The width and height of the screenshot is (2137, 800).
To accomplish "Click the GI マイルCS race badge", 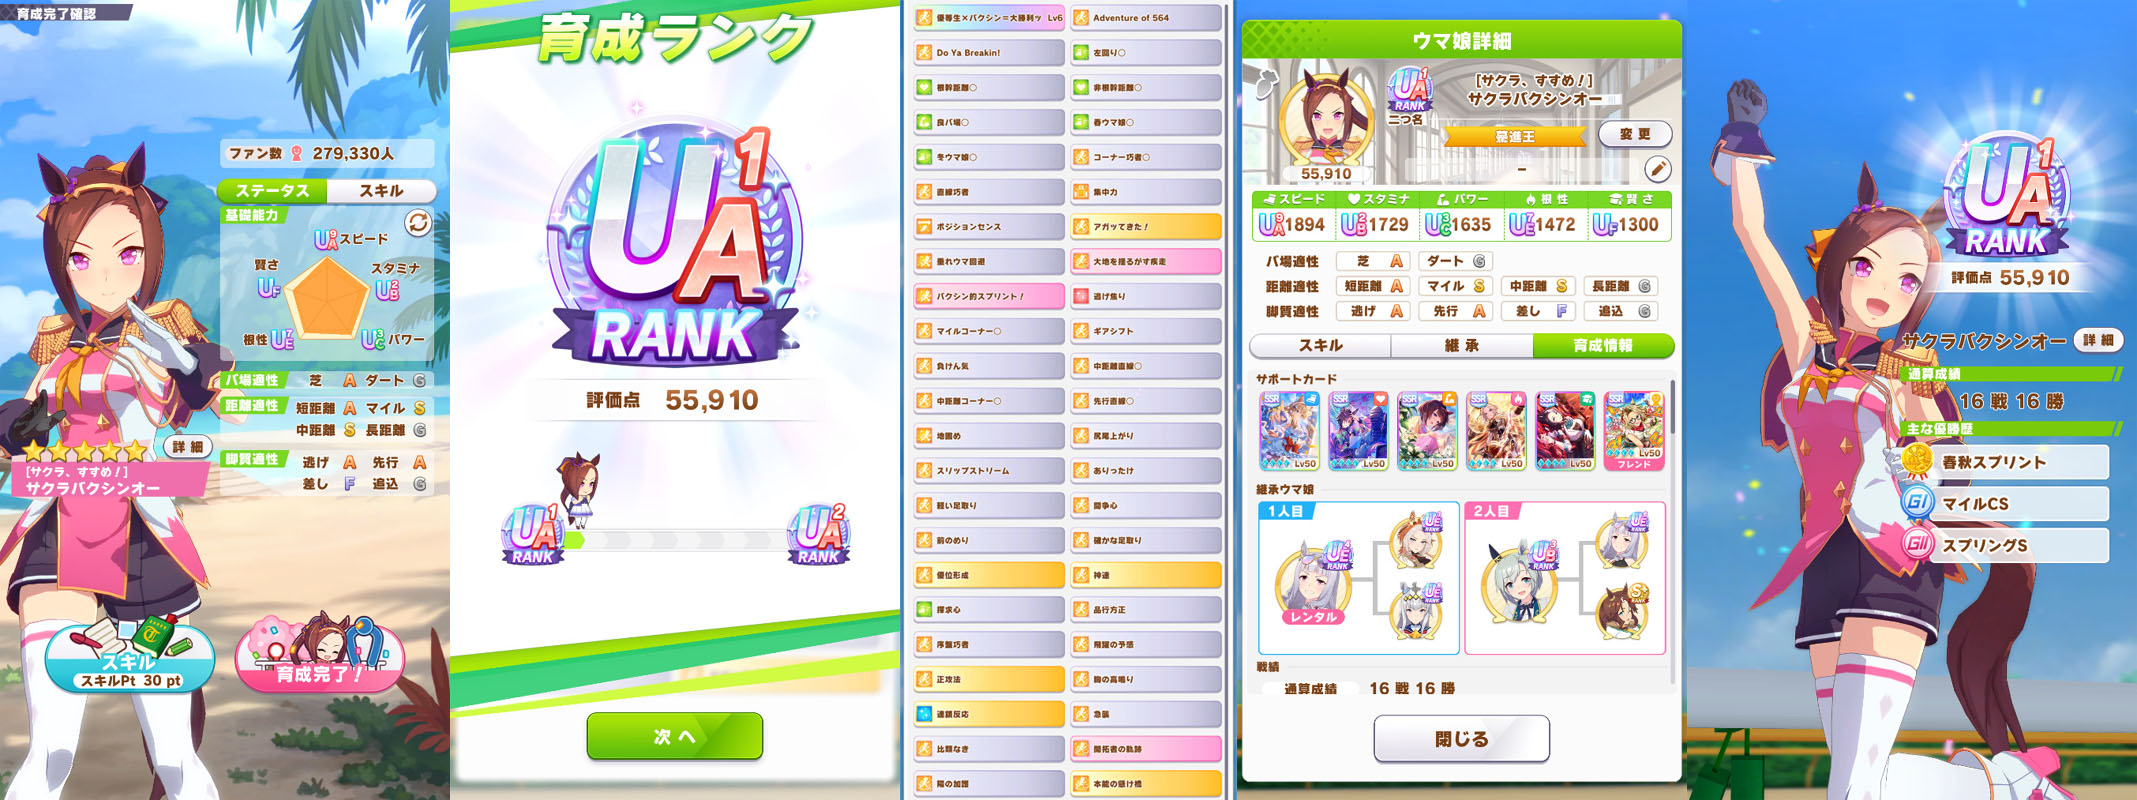I will [1917, 502].
